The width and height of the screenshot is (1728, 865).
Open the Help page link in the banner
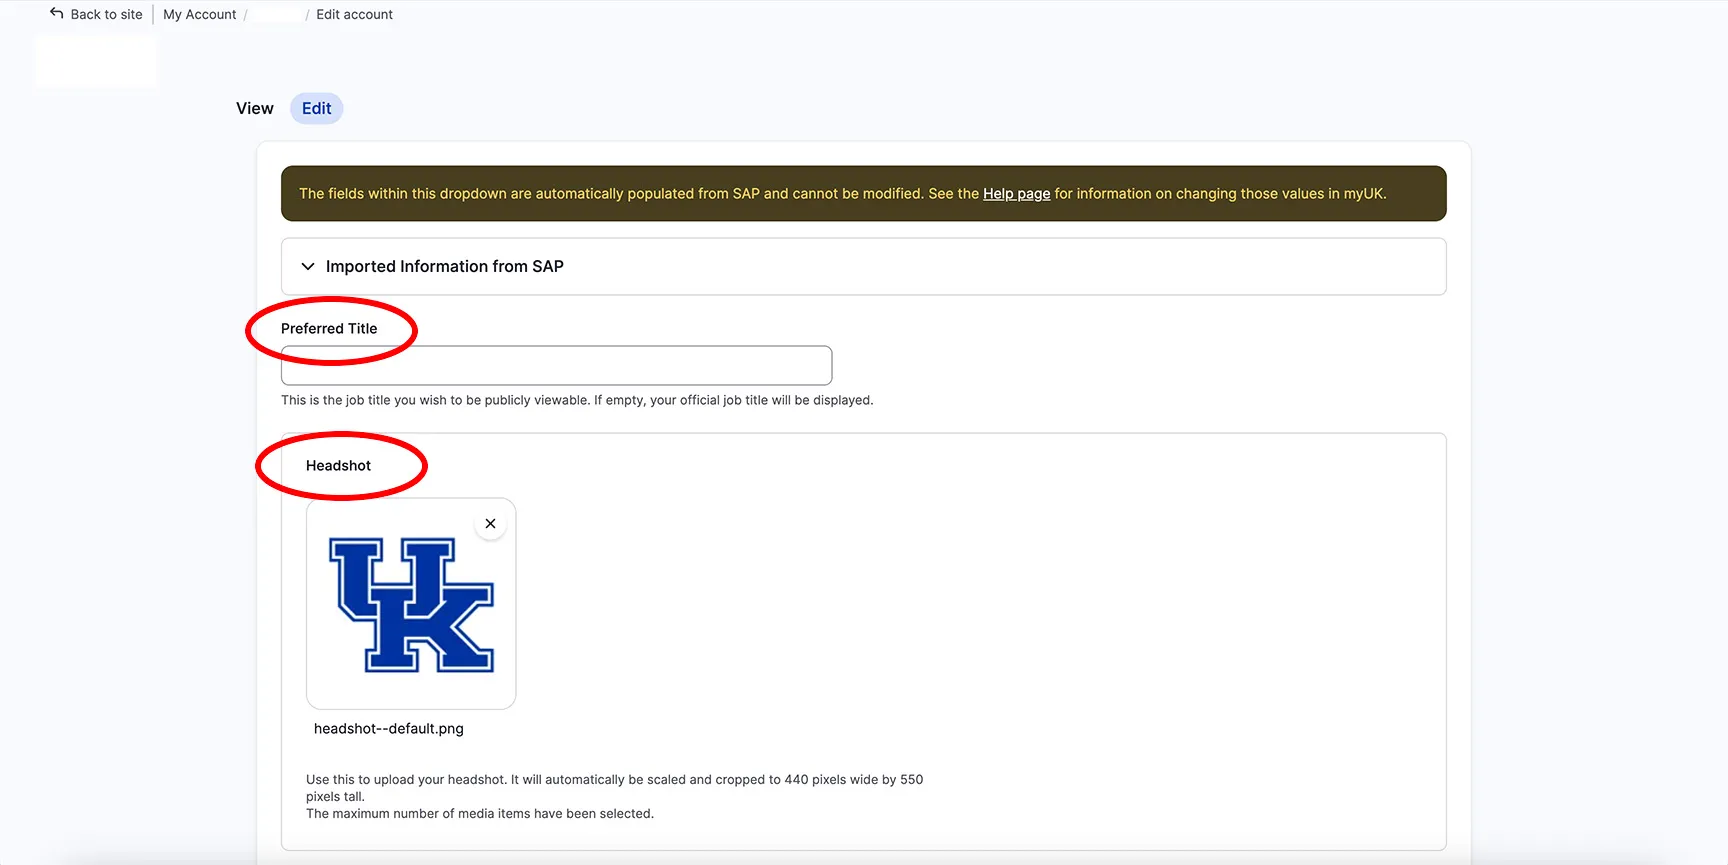coord(1016,194)
